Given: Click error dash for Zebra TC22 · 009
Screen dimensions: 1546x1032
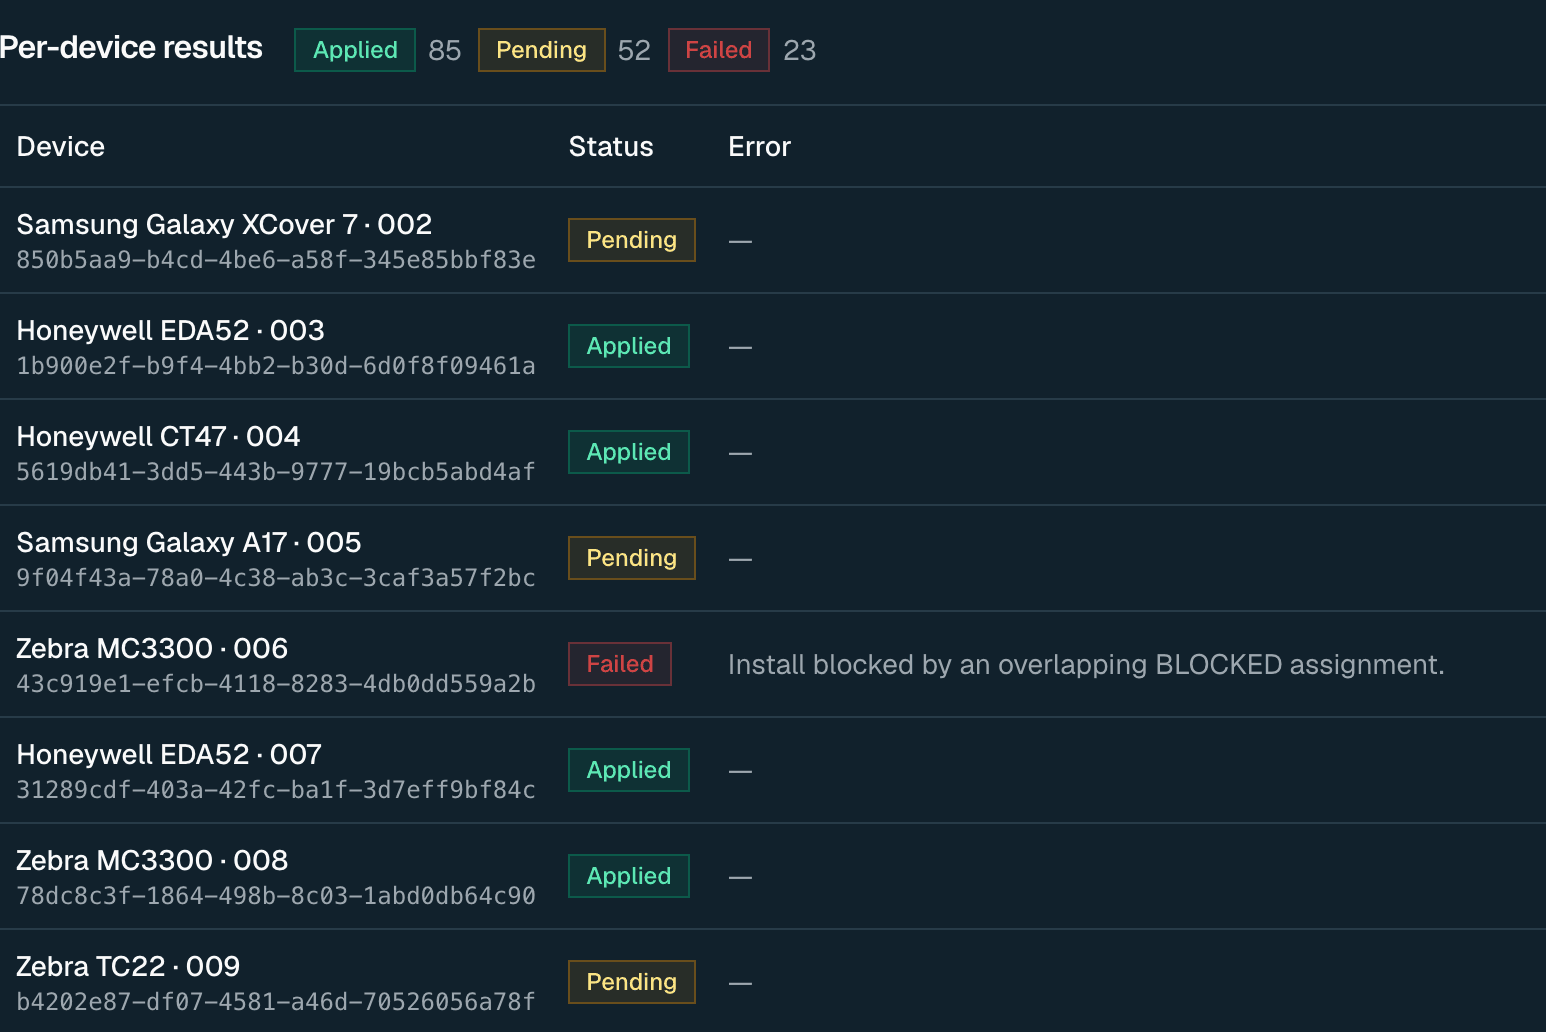Looking at the screenshot, I should click(740, 983).
